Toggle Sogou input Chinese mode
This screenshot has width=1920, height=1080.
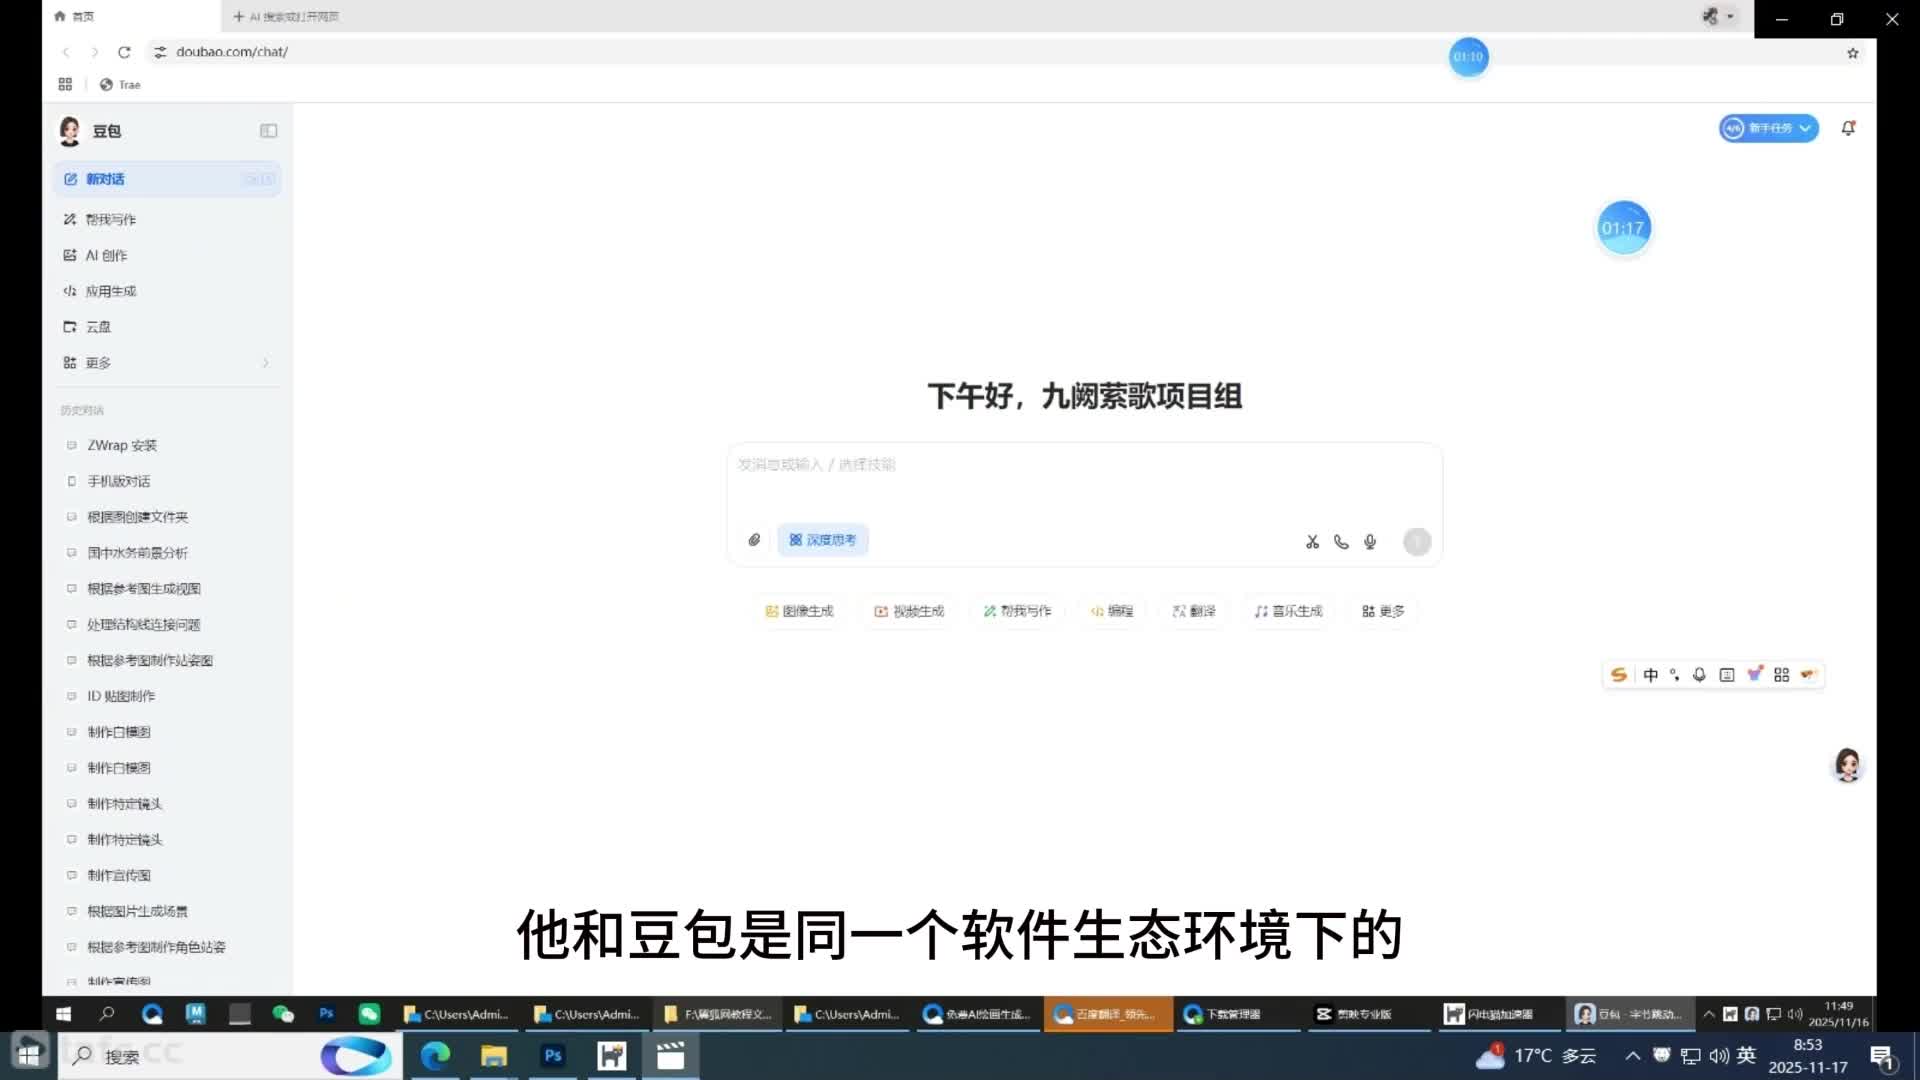point(1650,675)
